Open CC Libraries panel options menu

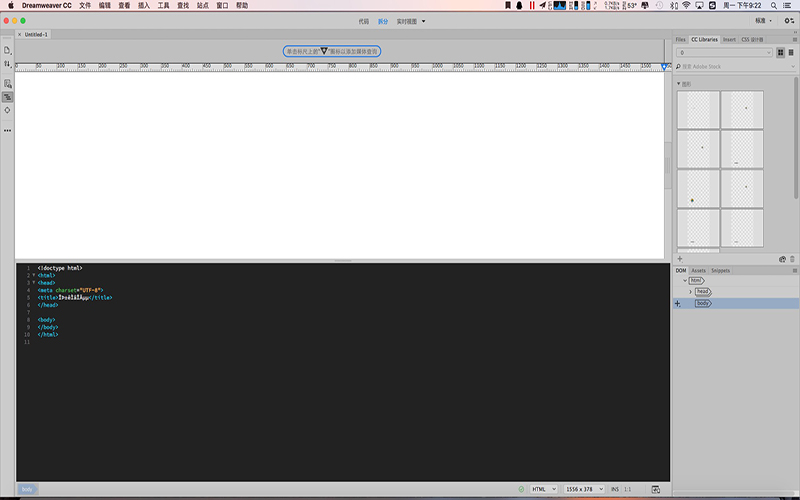tap(794, 39)
